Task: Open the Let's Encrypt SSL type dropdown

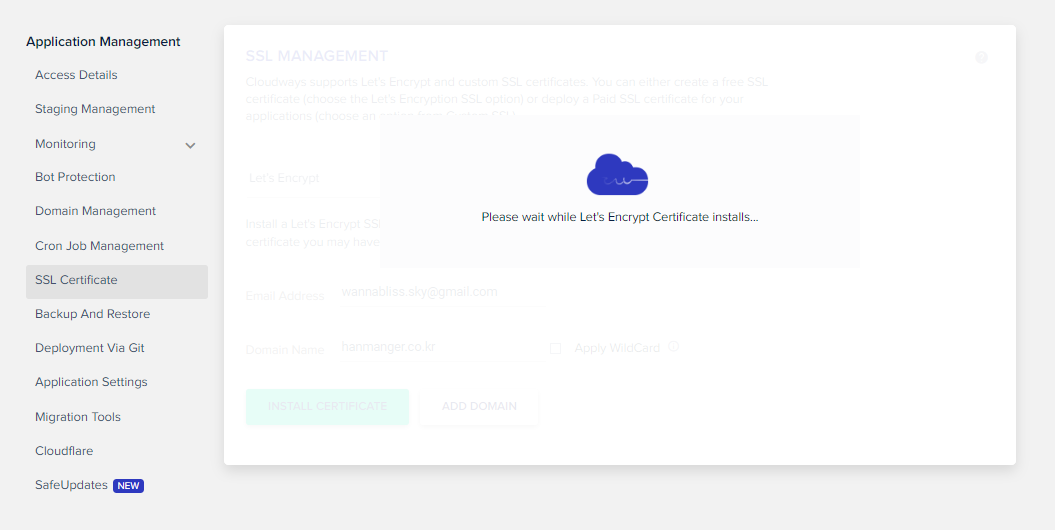Action: (313, 178)
